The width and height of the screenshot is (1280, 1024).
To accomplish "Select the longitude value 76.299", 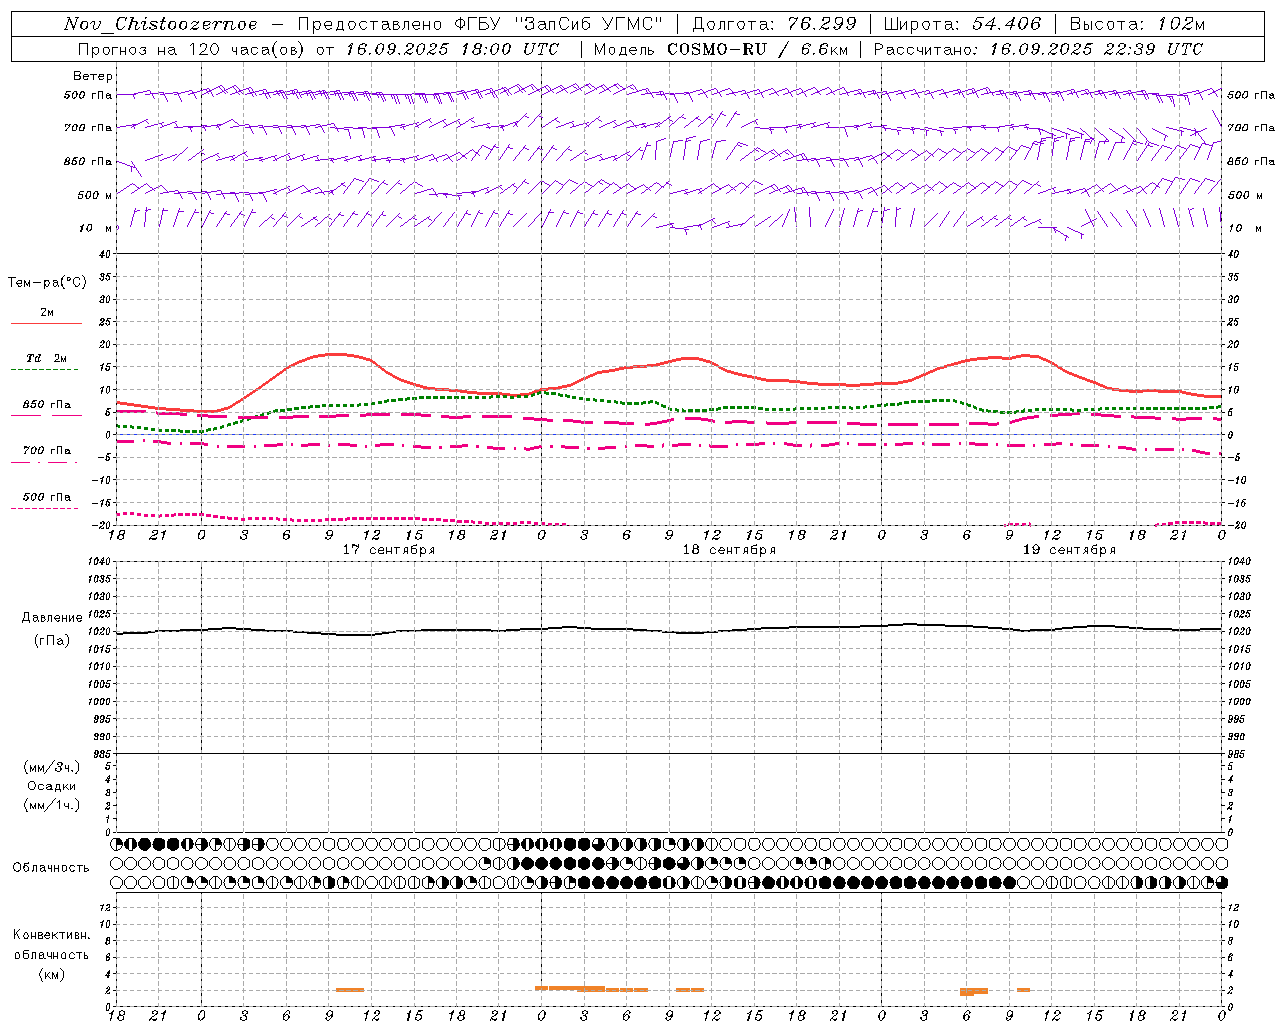I will pyautogui.click(x=822, y=24).
